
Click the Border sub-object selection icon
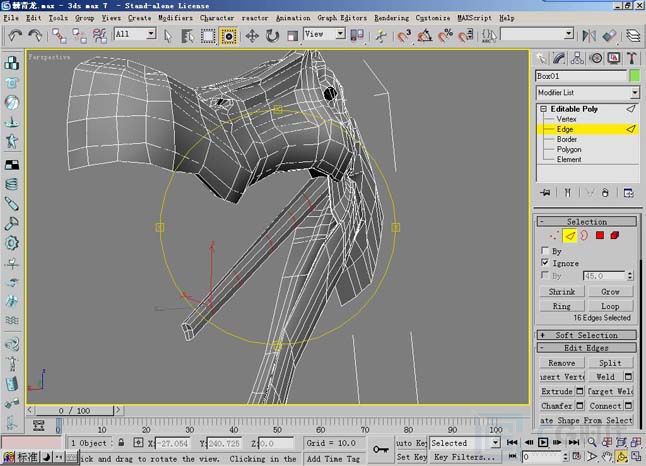click(x=584, y=236)
